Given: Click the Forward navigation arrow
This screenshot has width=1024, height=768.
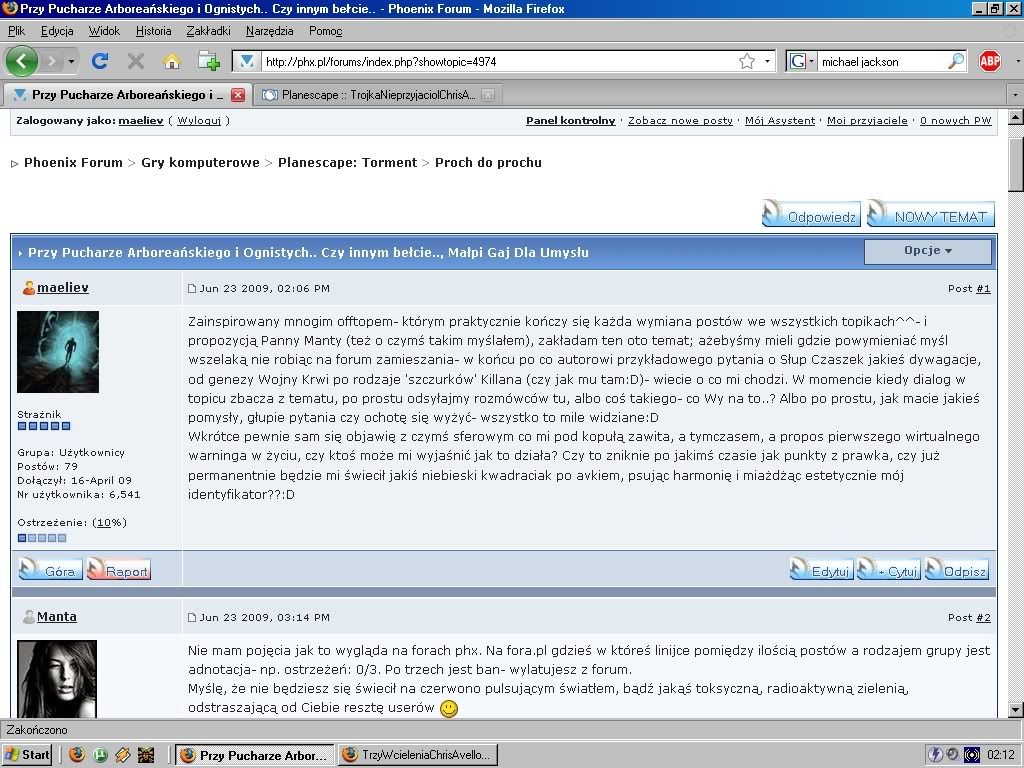Looking at the screenshot, I should pos(52,61).
